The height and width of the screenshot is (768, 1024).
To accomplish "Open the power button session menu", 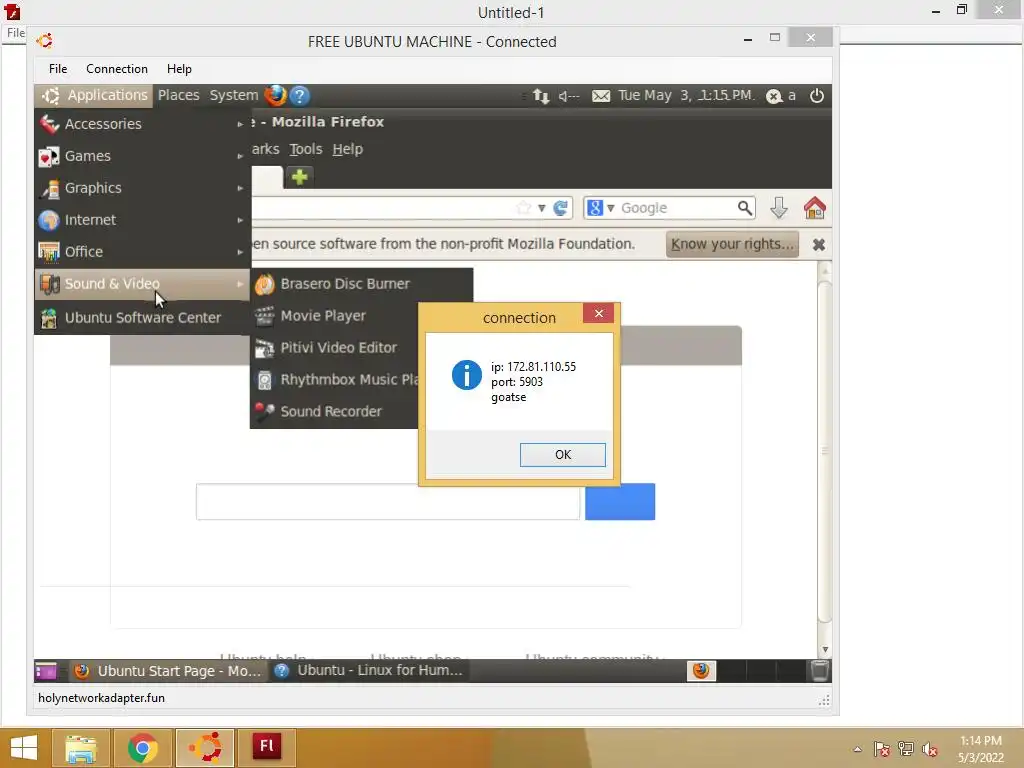I will coord(816,96).
